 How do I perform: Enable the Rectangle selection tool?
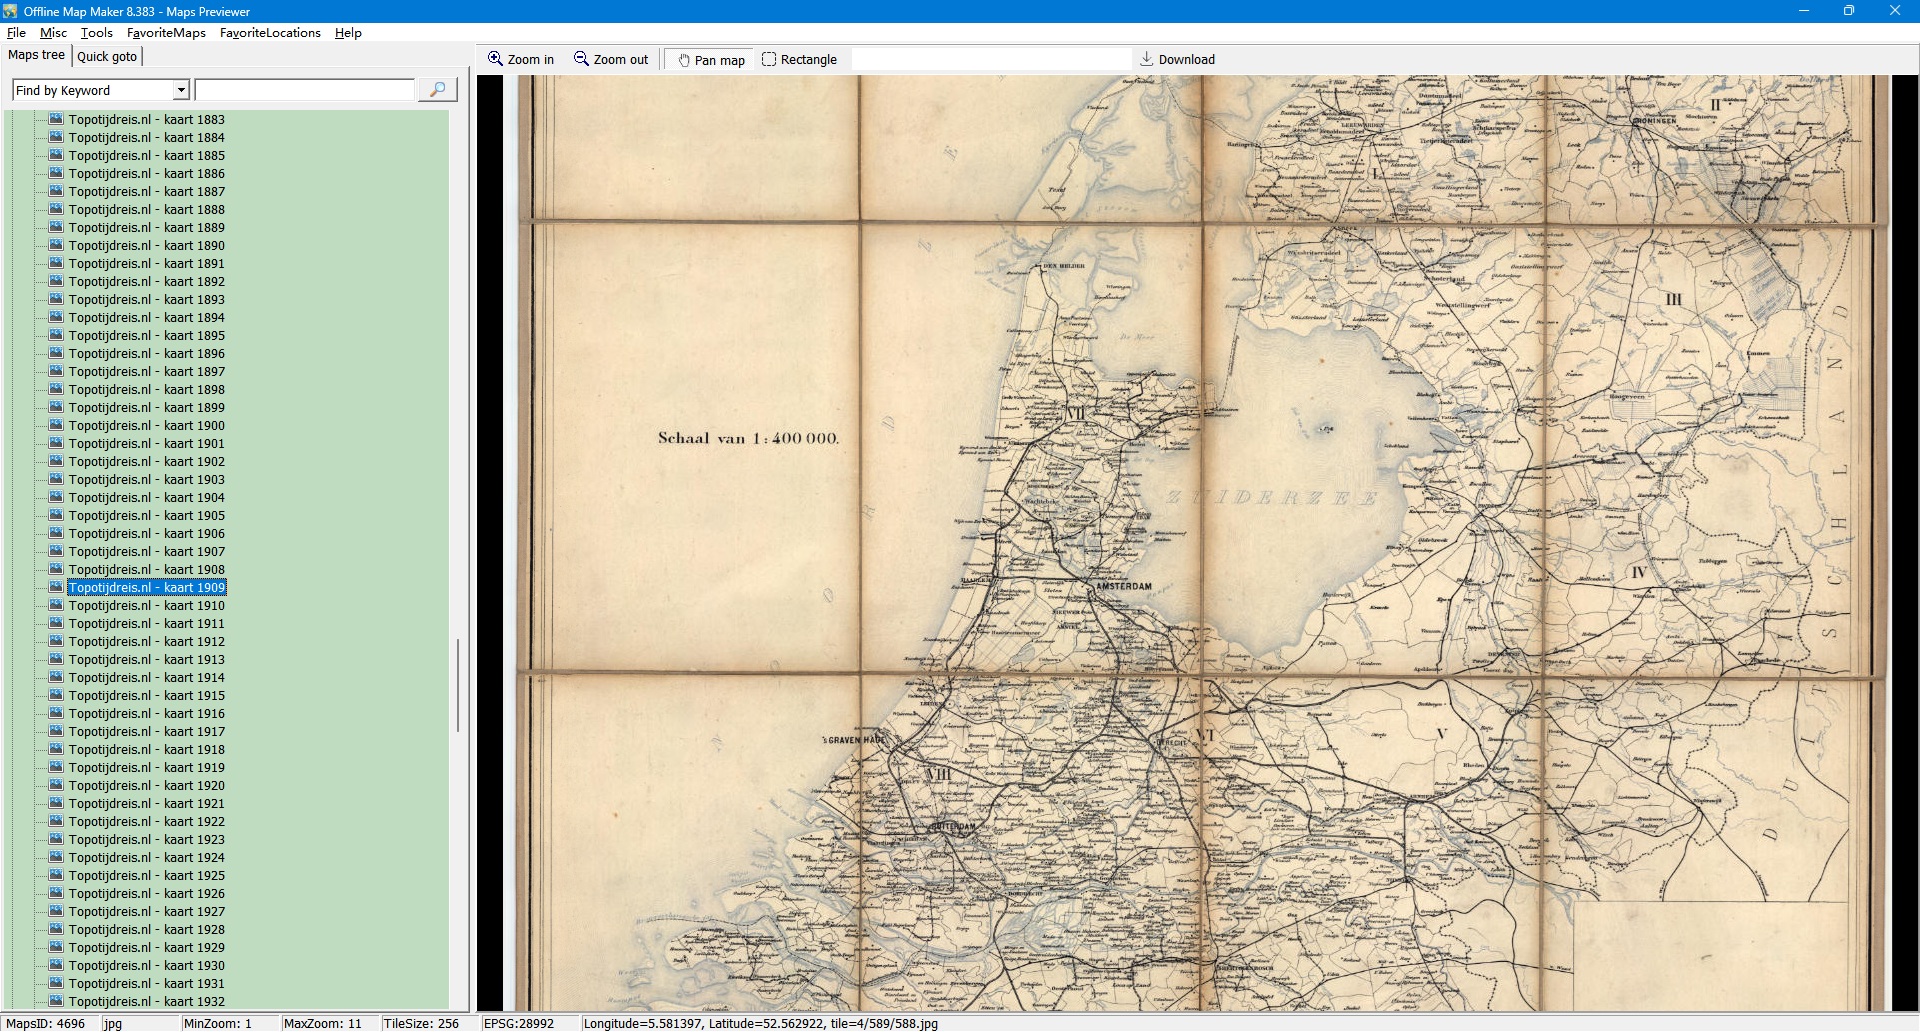coord(769,59)
